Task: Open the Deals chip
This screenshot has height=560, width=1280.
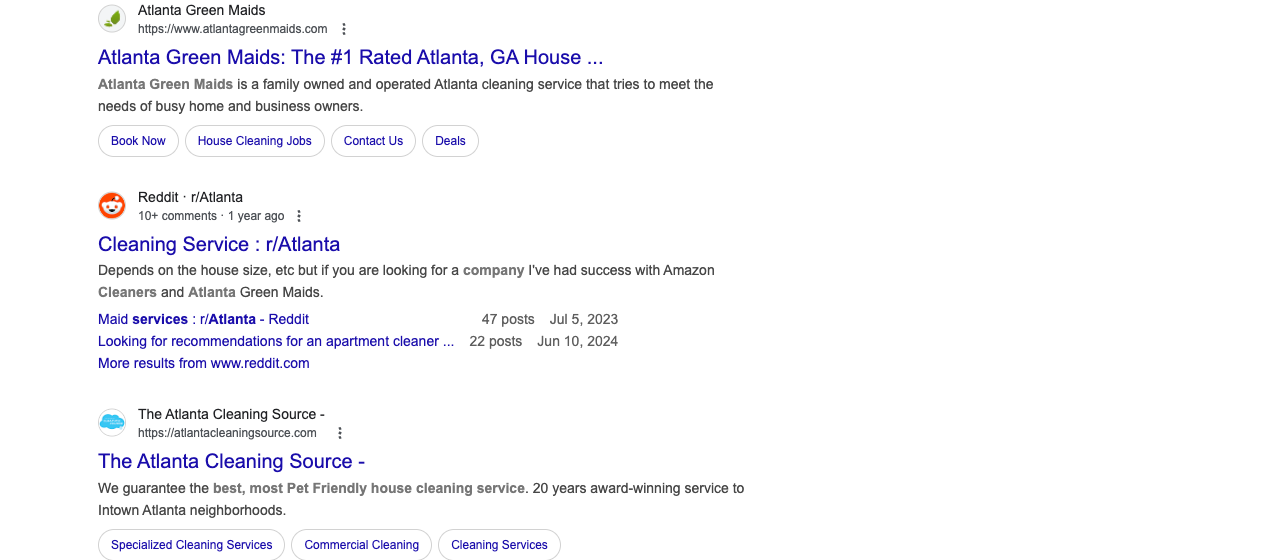Action: click(x=450, y=141)
